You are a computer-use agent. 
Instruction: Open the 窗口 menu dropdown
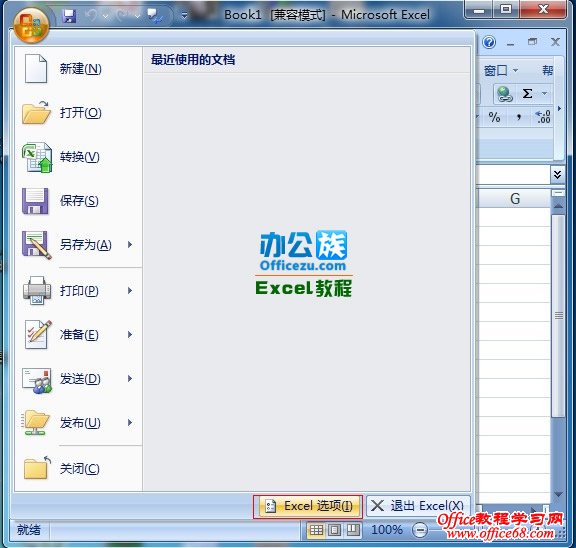[500, 70]
